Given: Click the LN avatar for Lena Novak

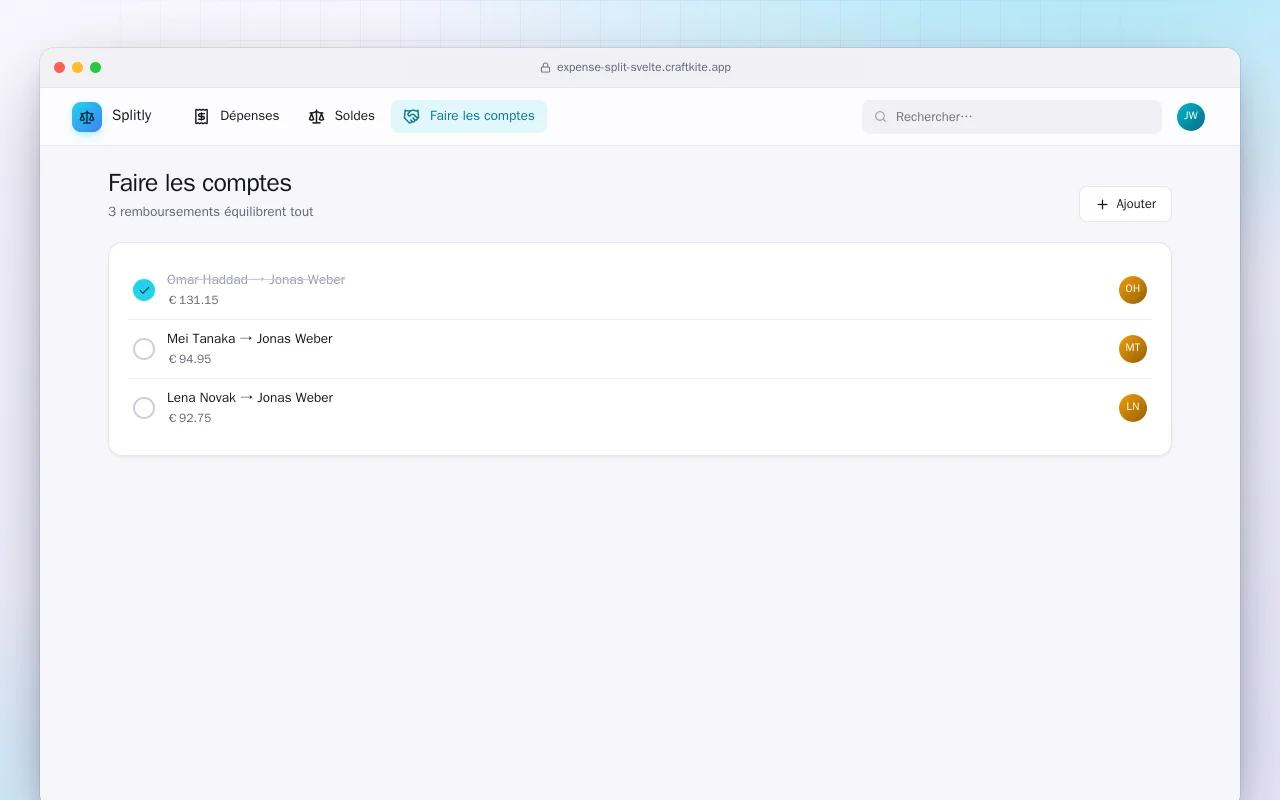Looking at the screenshot, I should click(1133, 408).
